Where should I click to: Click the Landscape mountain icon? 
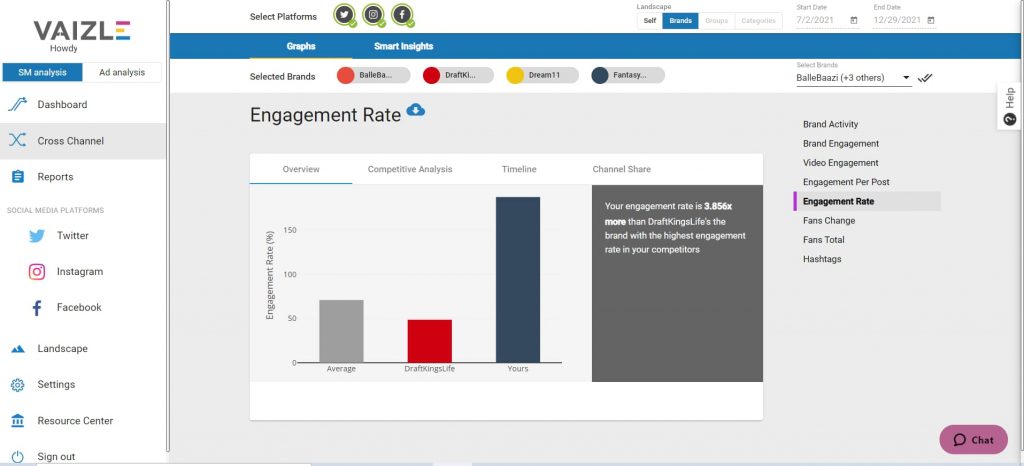(x=18, y=349)
